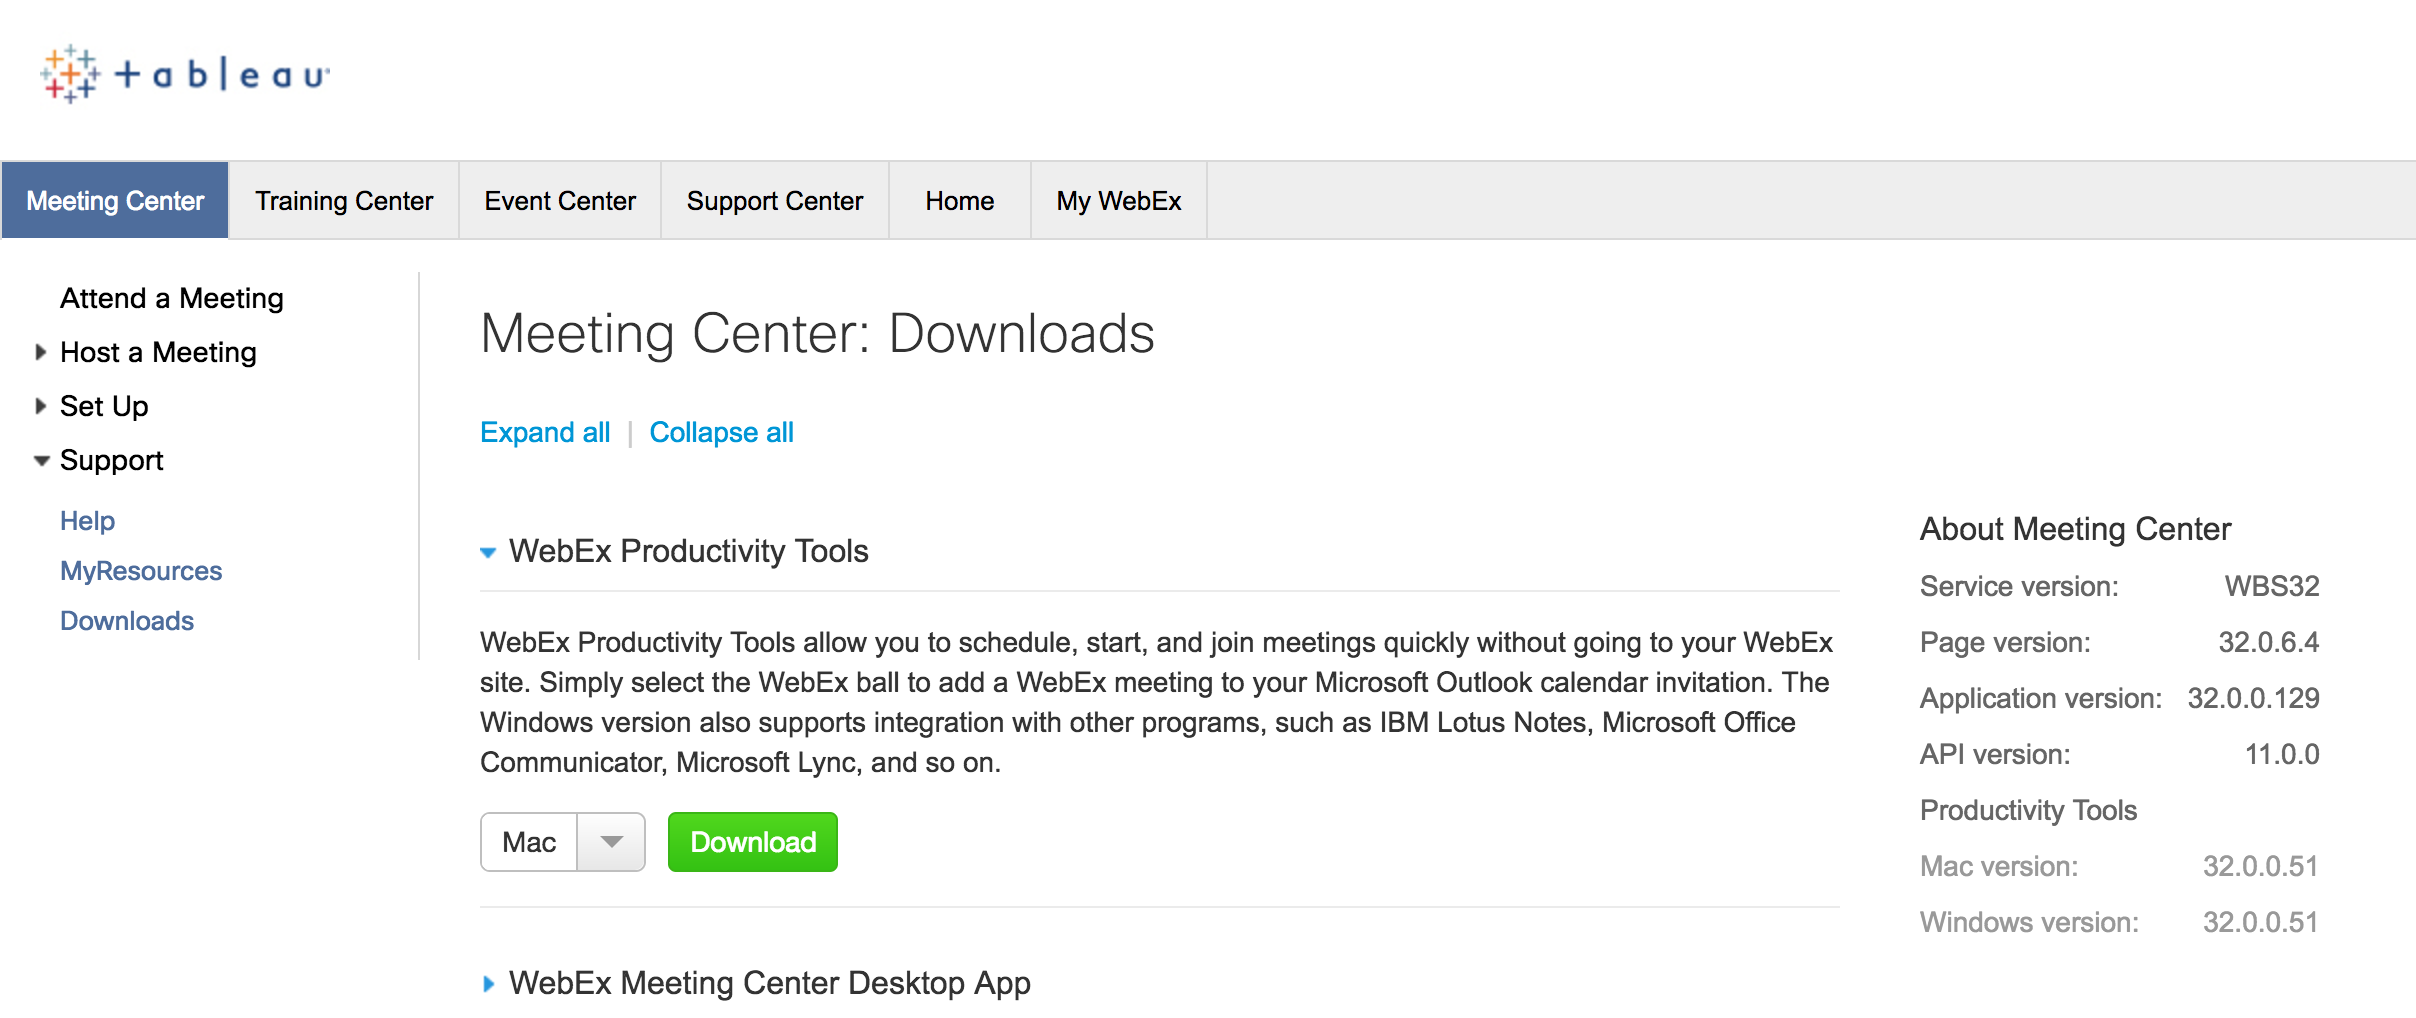Switch to the Training Center tab

pos(344,201)
